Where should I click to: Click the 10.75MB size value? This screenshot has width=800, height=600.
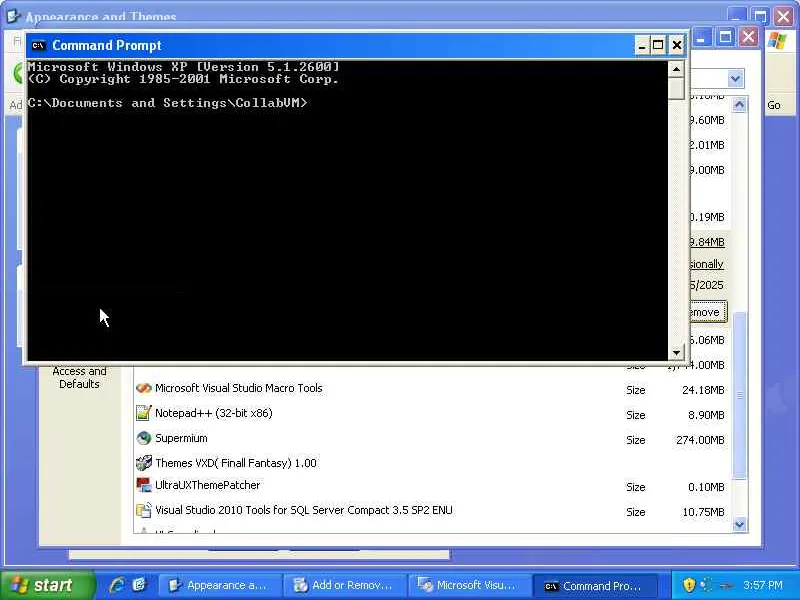[x=703, y=512]
